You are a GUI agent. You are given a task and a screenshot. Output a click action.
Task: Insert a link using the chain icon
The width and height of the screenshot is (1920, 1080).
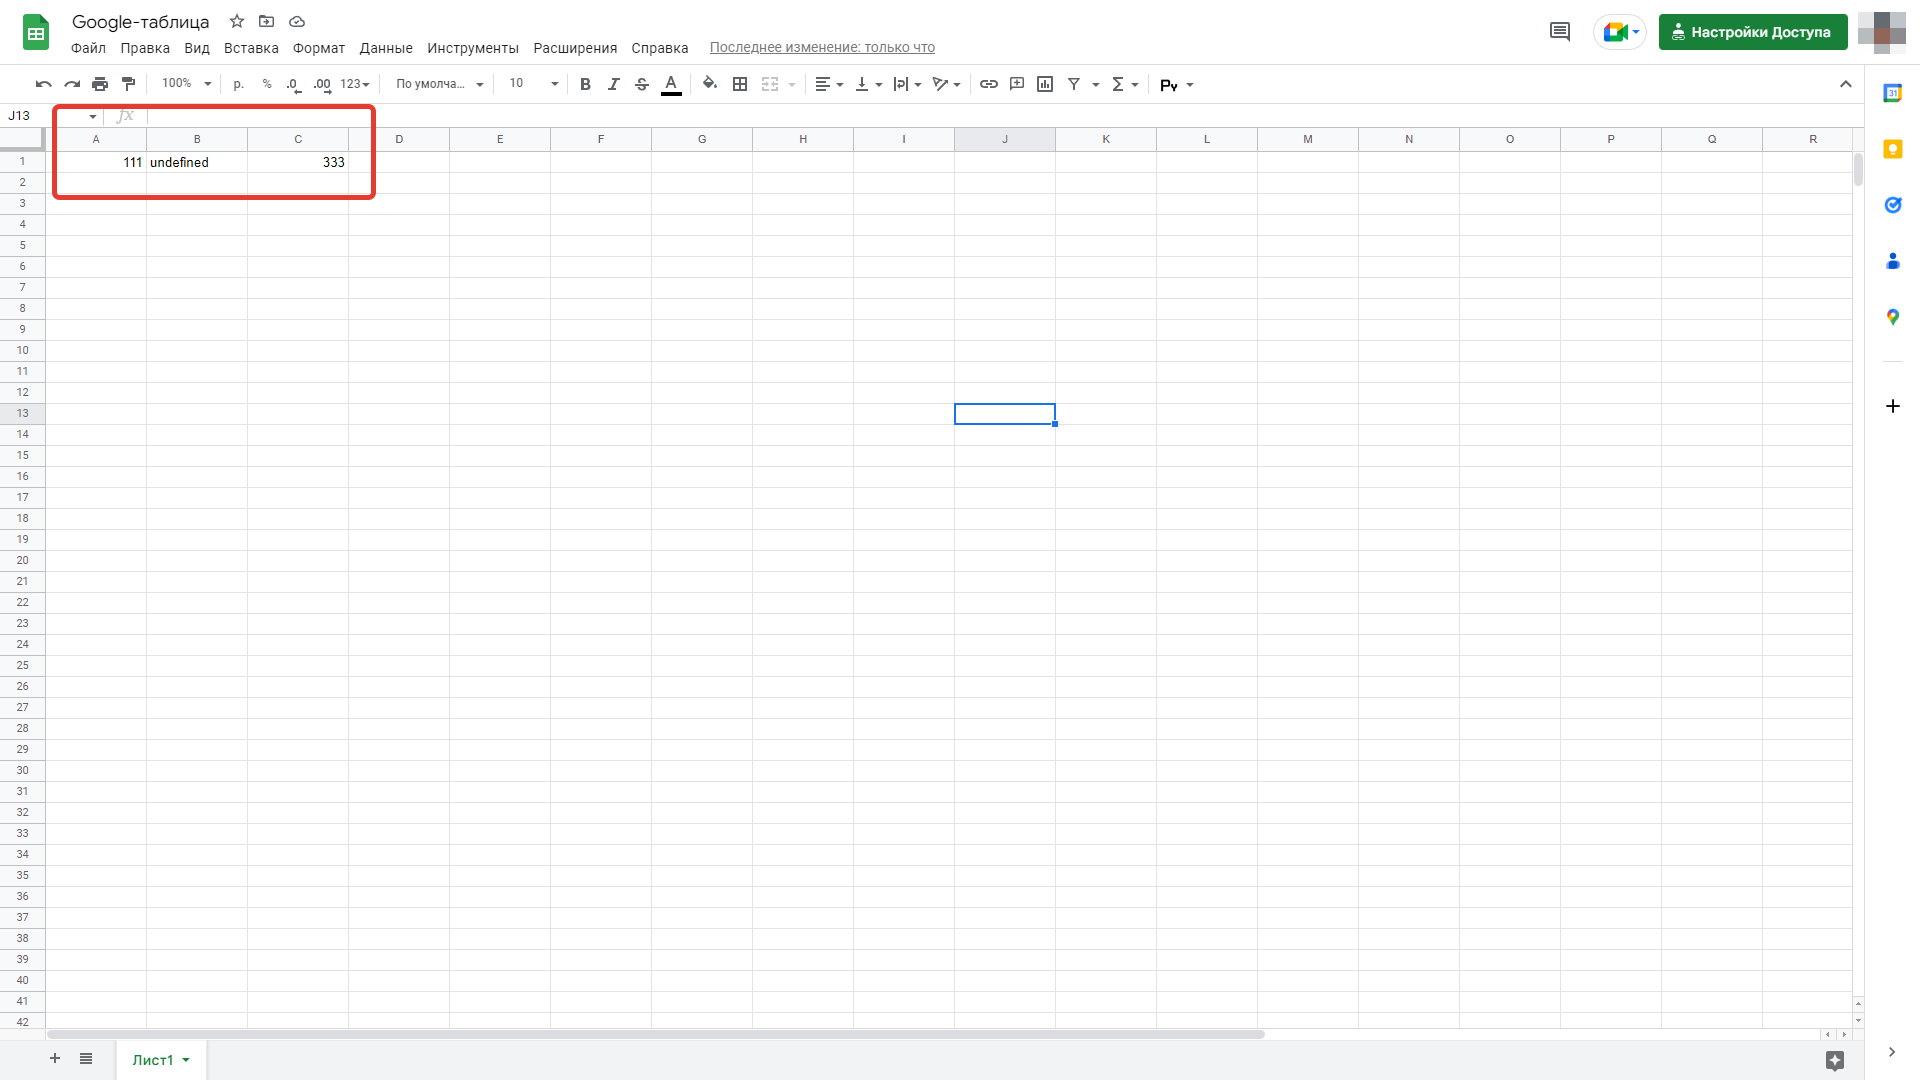click(x=988, y=84)
